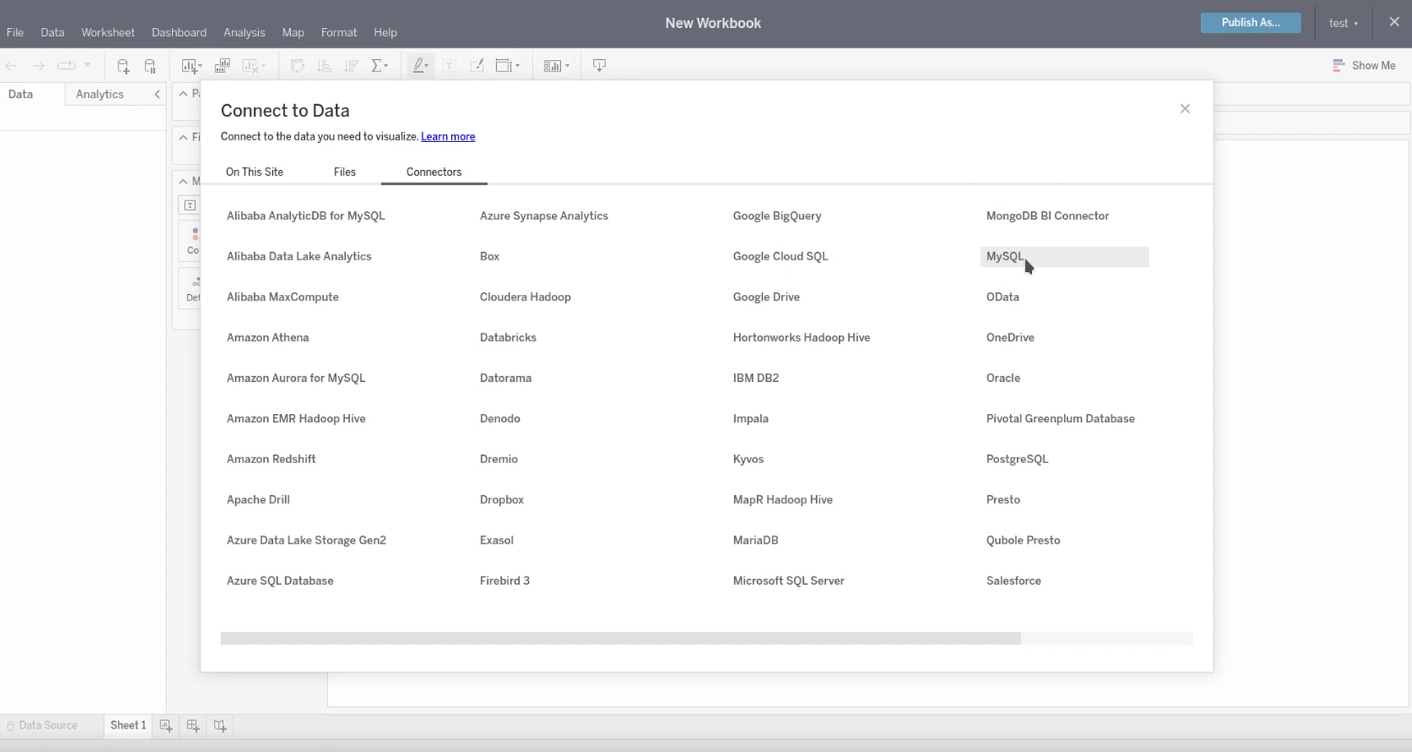Switch to the On This Site tab
The height and width of the screenshot is (752, 1412).
pos(254,172)
